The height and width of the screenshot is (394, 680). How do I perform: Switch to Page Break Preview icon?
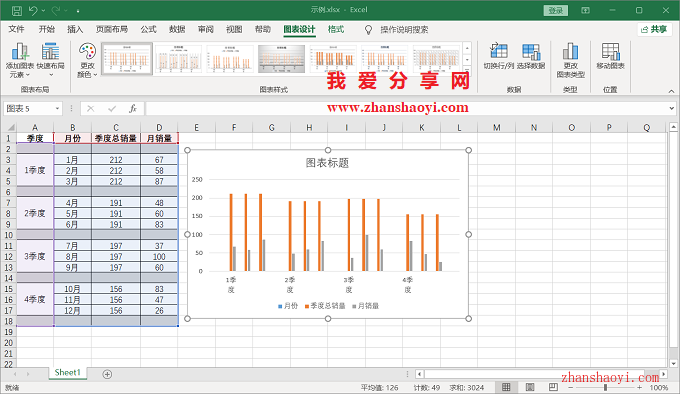coord(553,387)
